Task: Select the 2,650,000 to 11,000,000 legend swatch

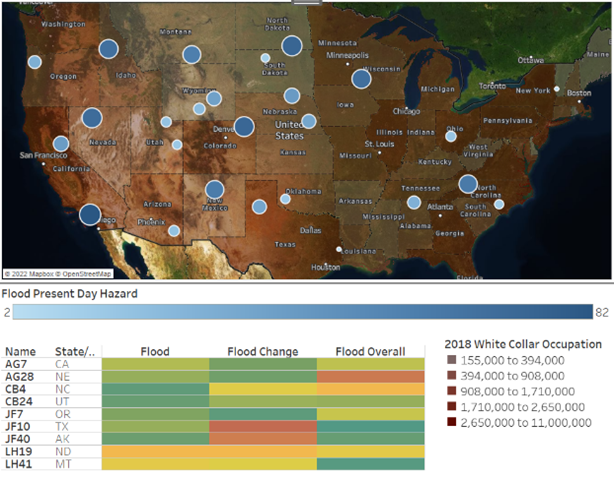Action: click(x=451, y=423)
